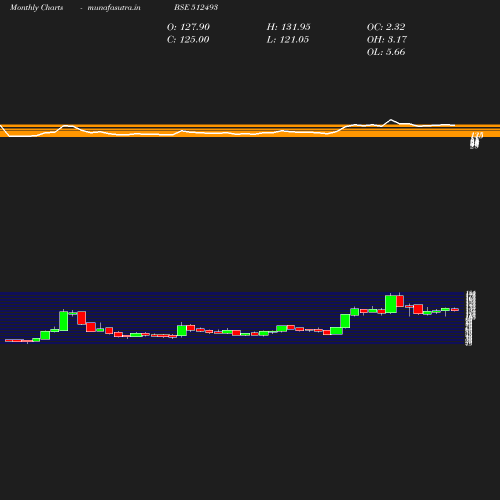Image resolution: width=500 pixels, height=500 pixels.
Task: Click the 'OL: 5.66' value
Action: pyautogui.click(x=386, y=52)
